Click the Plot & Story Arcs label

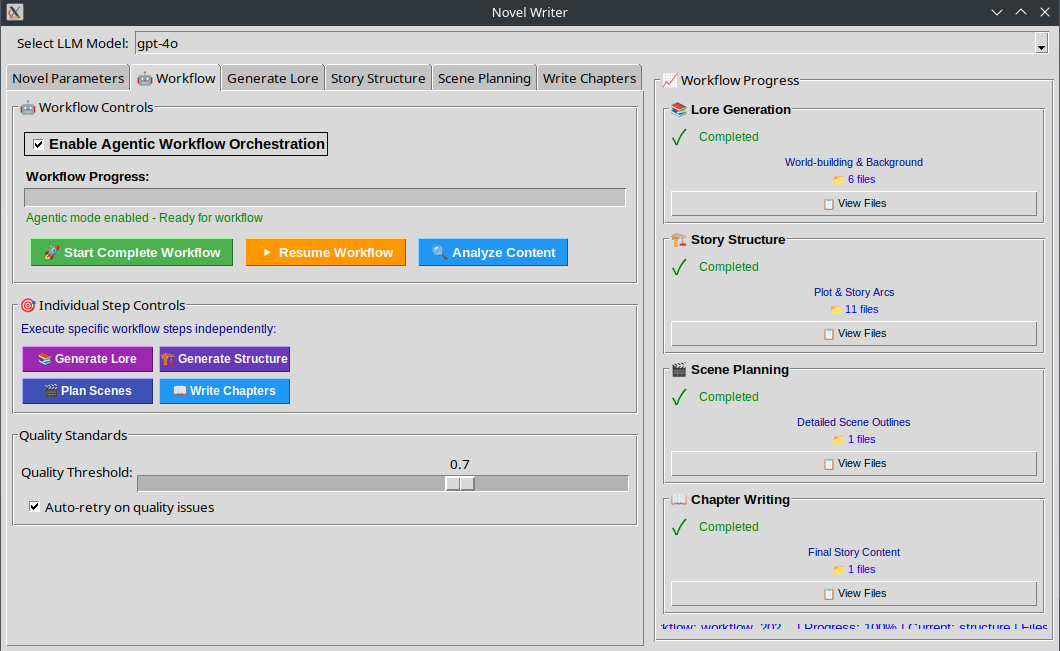[x=854, y=292]
